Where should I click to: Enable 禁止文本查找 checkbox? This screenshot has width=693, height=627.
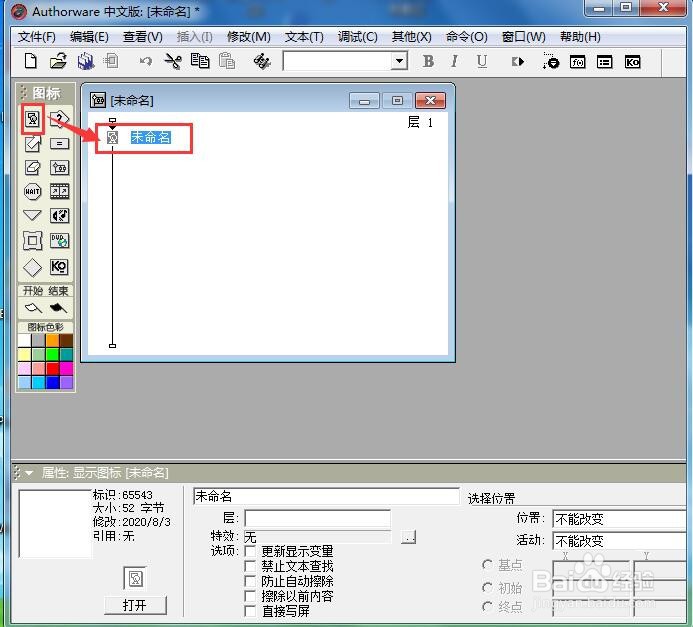pos(250,566)
